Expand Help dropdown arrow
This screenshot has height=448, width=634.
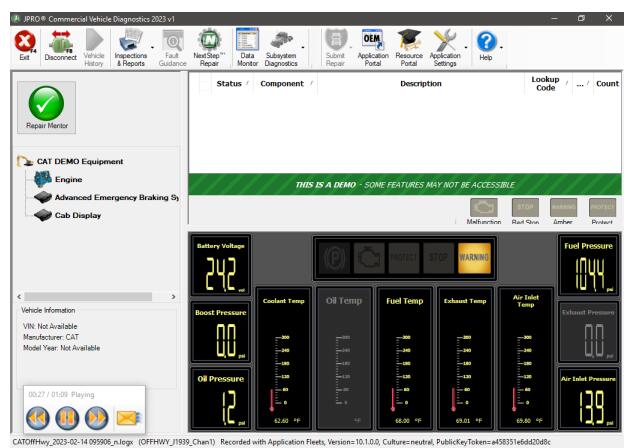tap(501, 48)
